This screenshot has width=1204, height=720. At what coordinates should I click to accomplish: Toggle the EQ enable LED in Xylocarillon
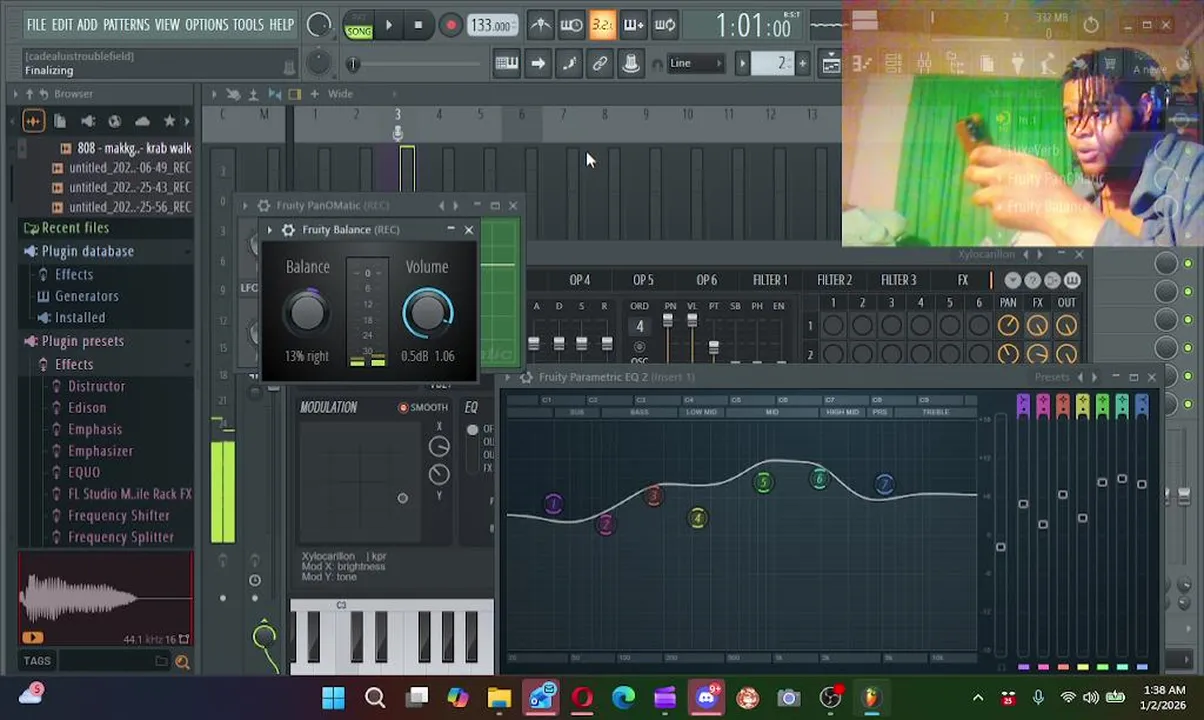[472, 430]
